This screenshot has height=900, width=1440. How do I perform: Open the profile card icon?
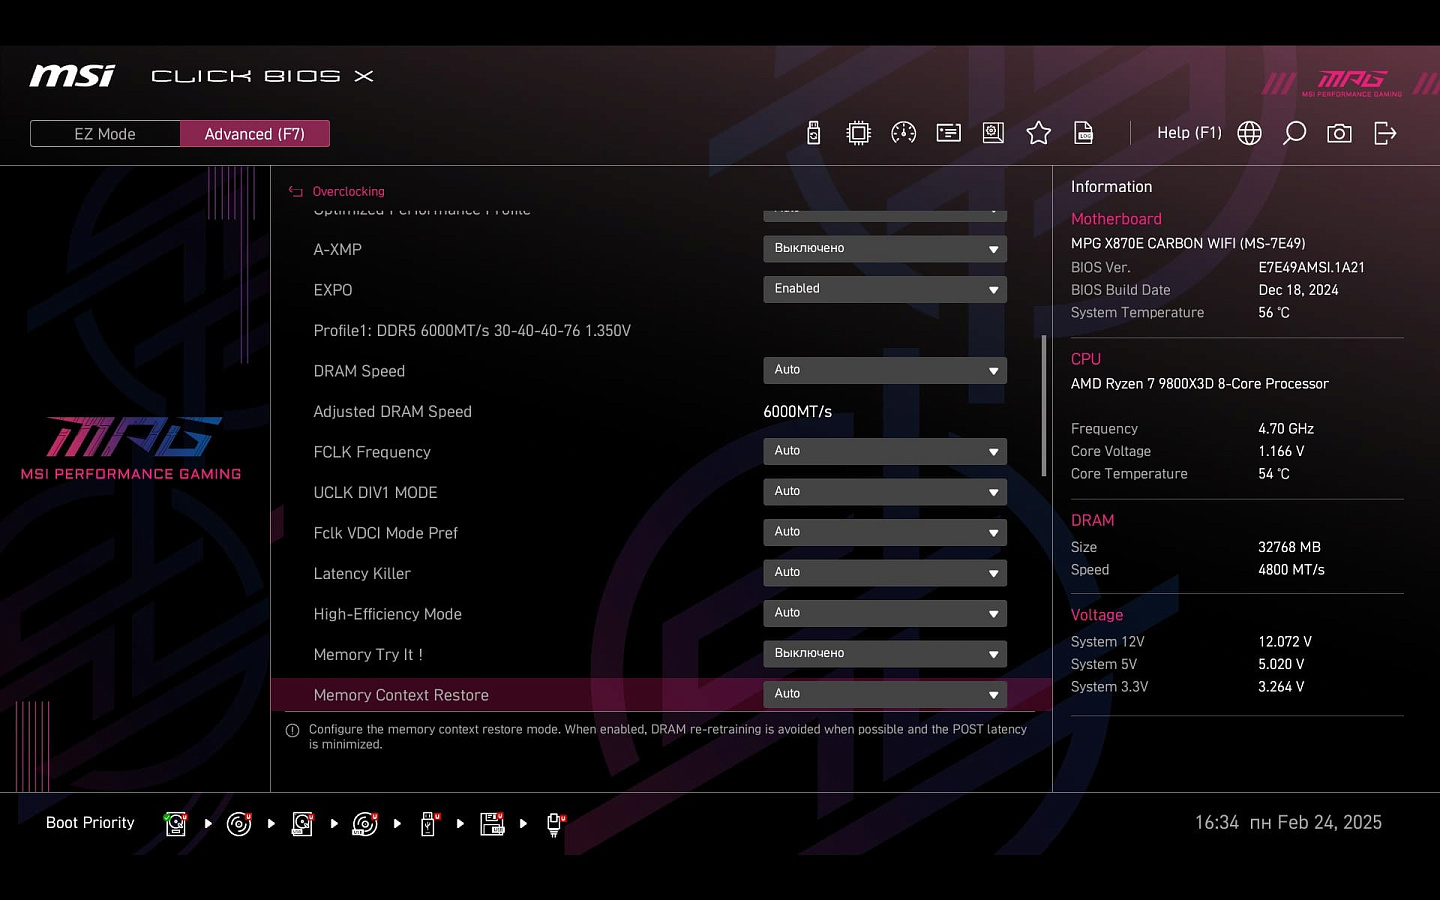click(948, 133)
